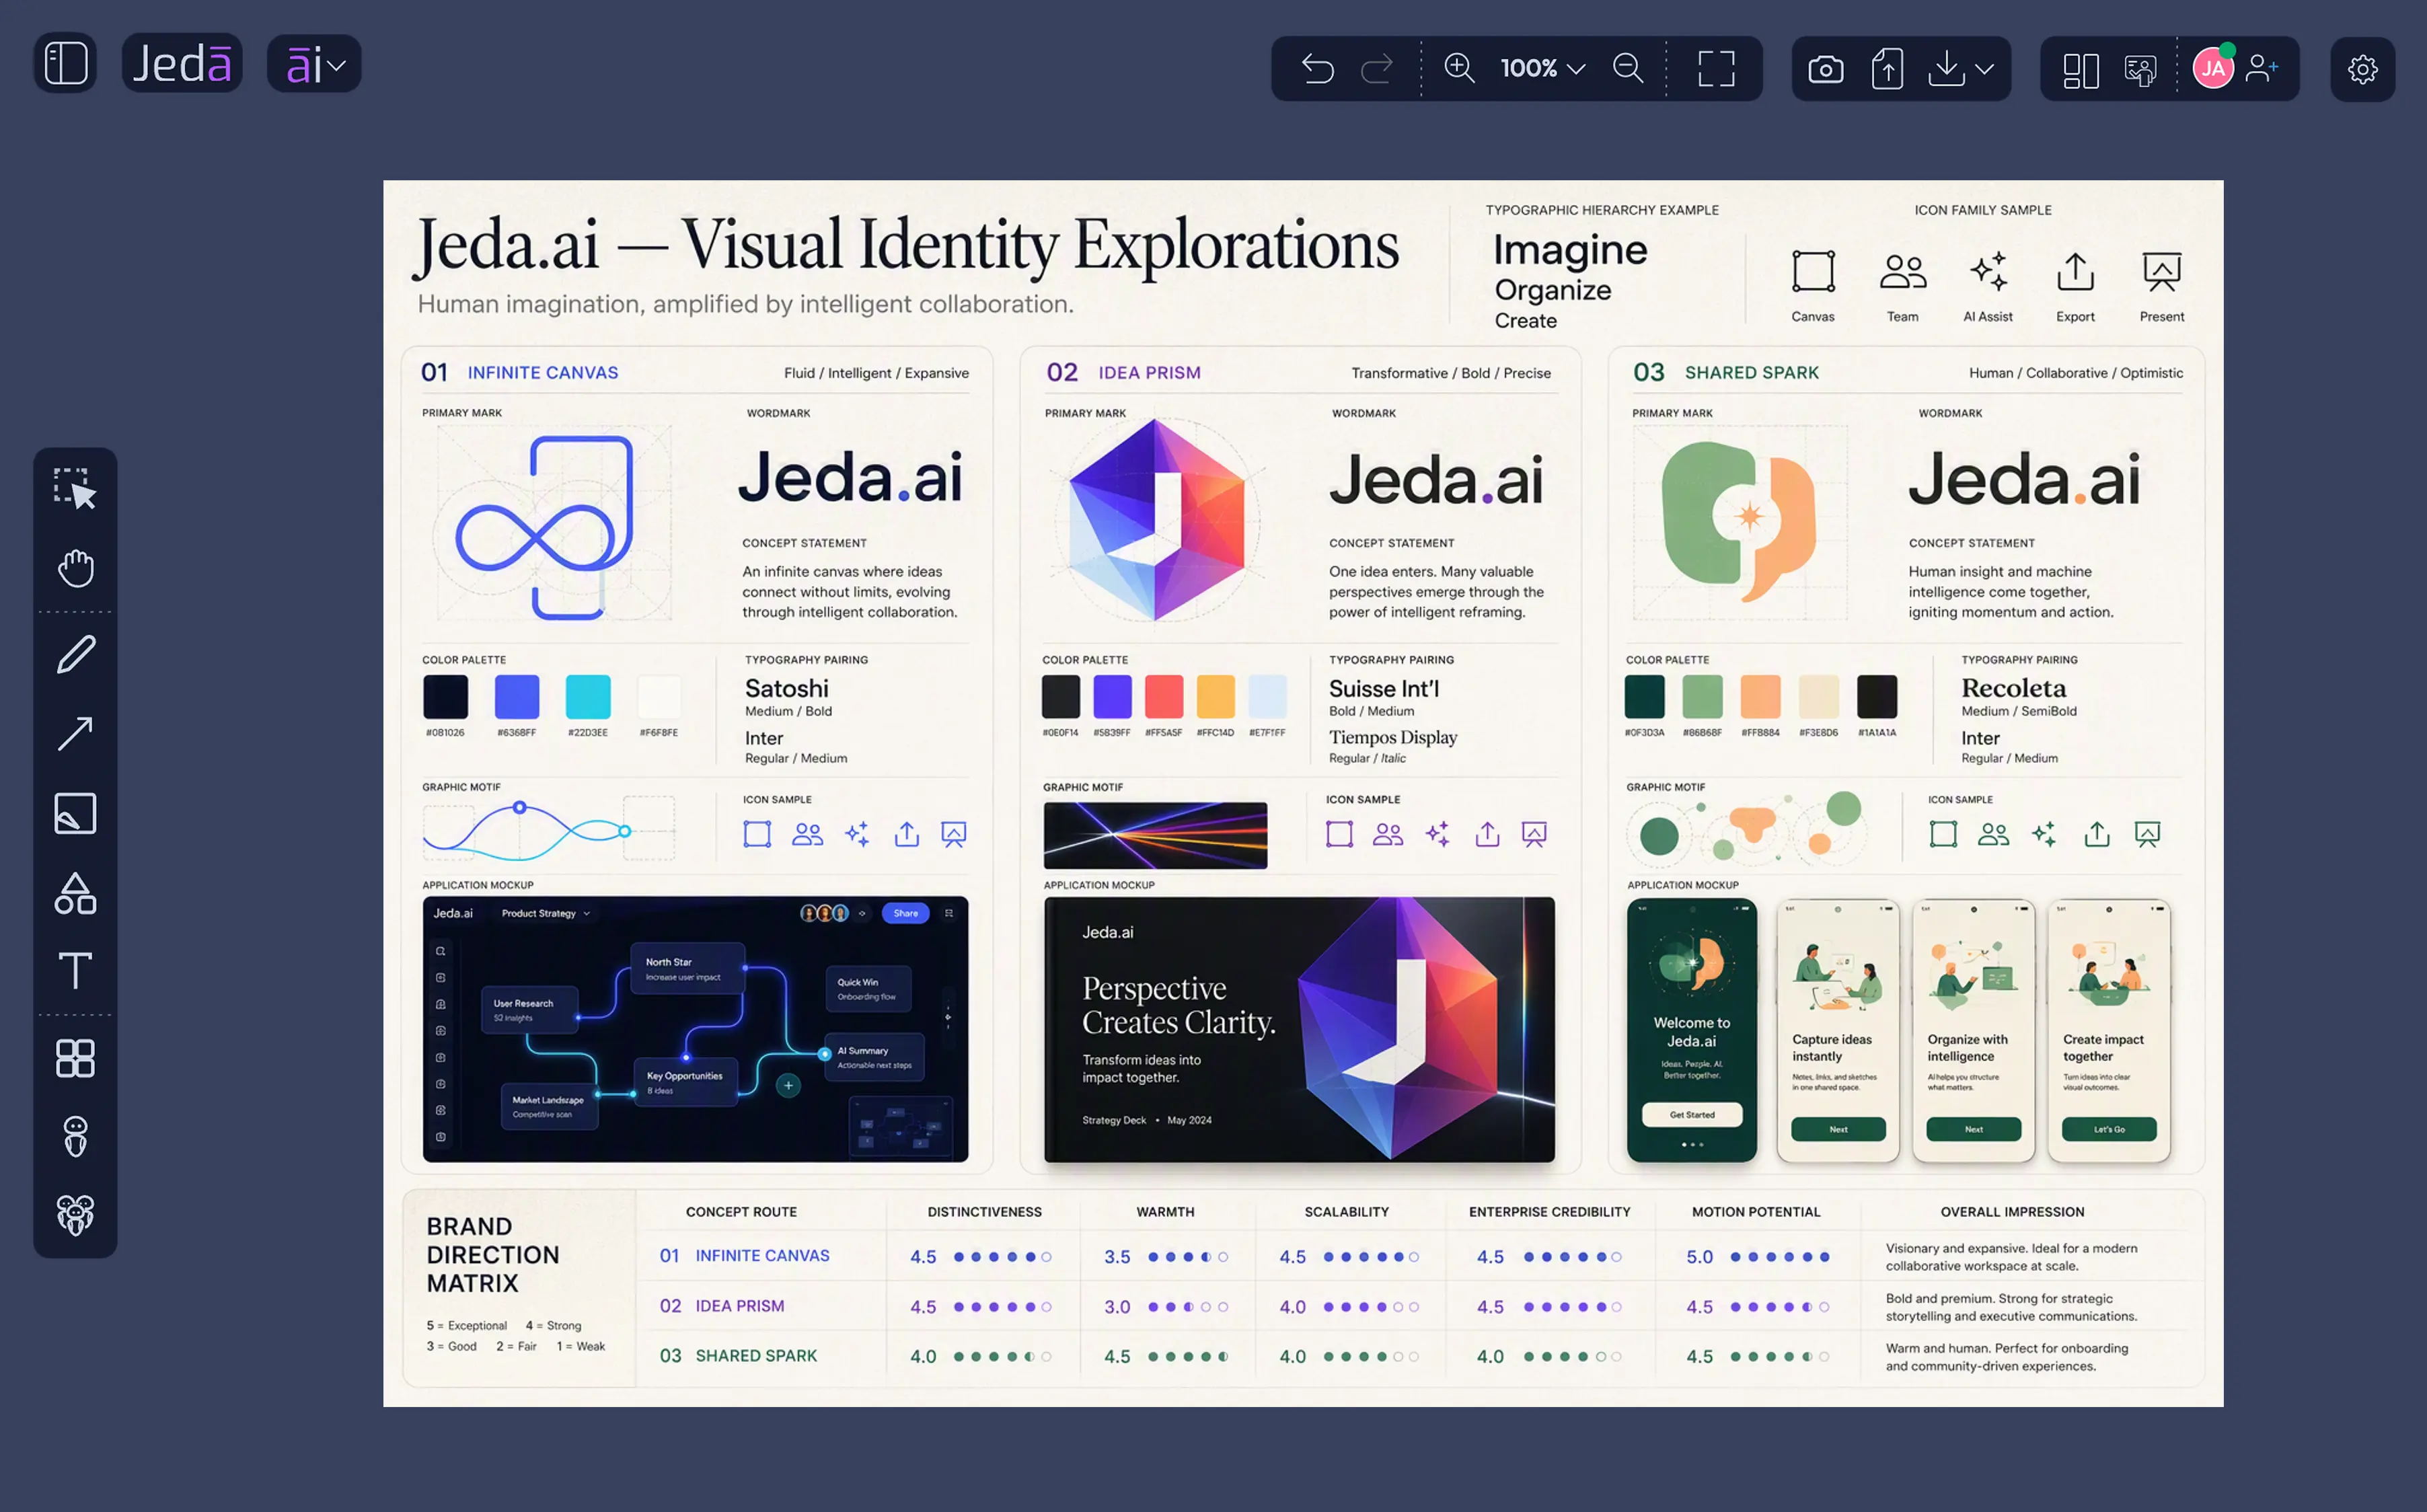The image size is (2427, 1512).
Task: Open the templates grid tool
Action: point(75,1058)
